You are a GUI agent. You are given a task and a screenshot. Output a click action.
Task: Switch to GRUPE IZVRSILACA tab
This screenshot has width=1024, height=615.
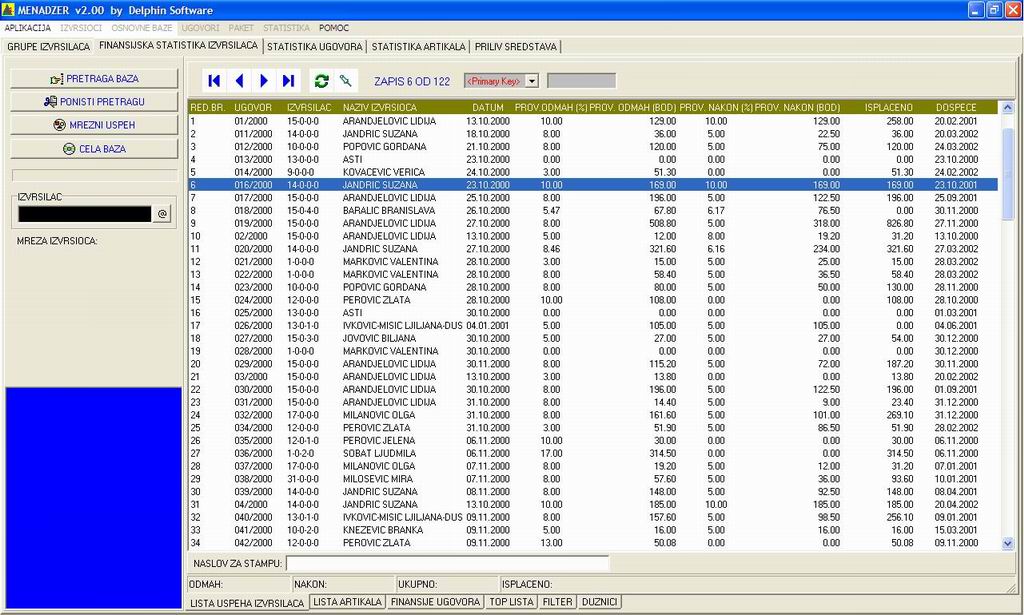[x=49, y=47]
